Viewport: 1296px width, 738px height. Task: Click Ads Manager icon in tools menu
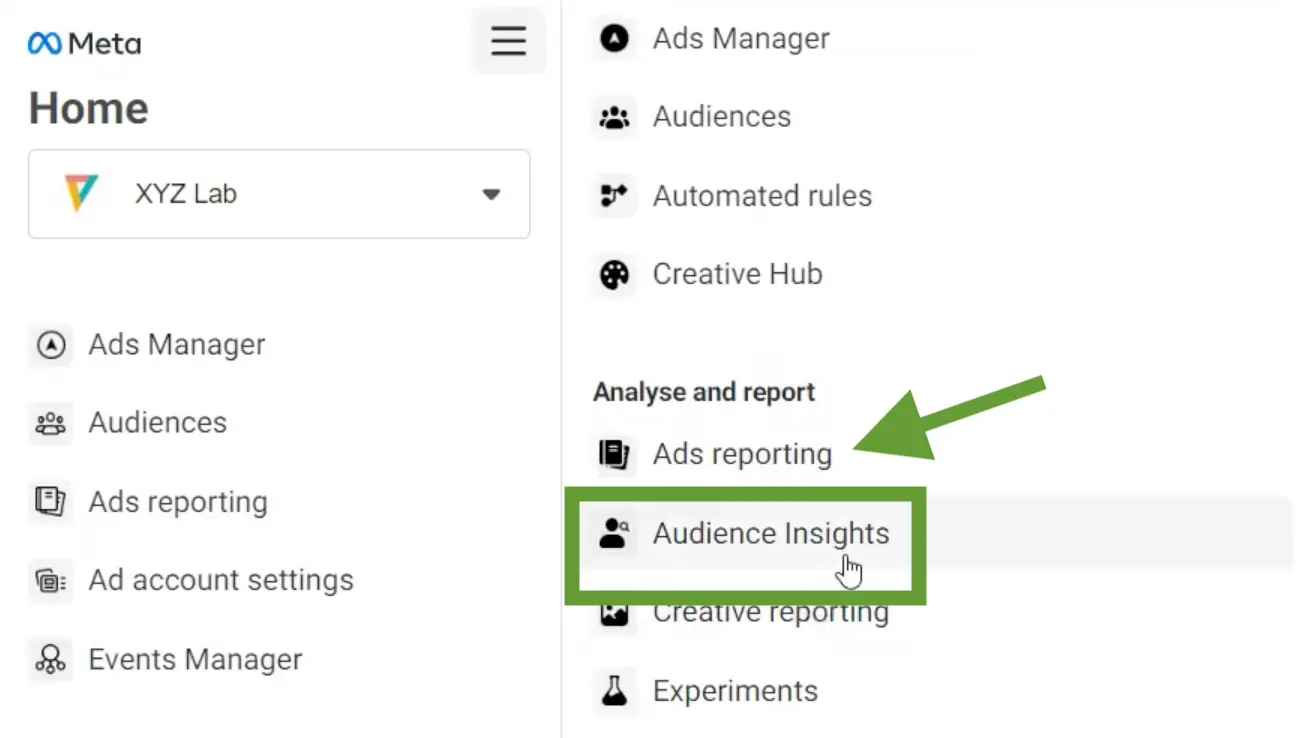(614, 39)
